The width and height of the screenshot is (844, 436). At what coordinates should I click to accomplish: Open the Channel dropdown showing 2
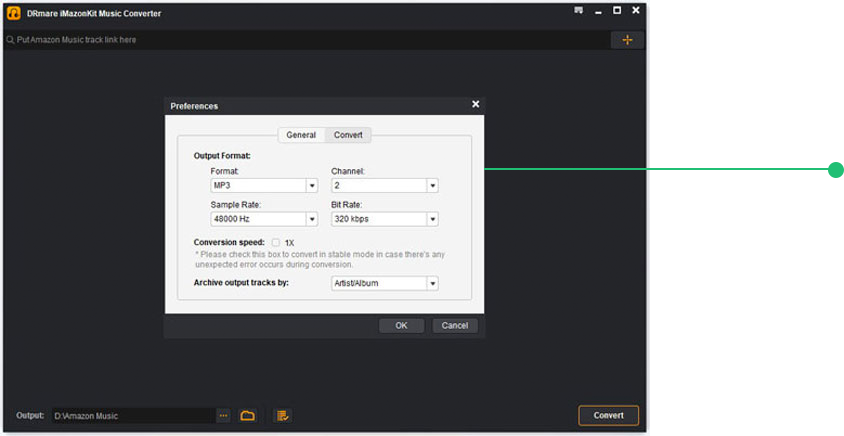[x=385, y=186]
